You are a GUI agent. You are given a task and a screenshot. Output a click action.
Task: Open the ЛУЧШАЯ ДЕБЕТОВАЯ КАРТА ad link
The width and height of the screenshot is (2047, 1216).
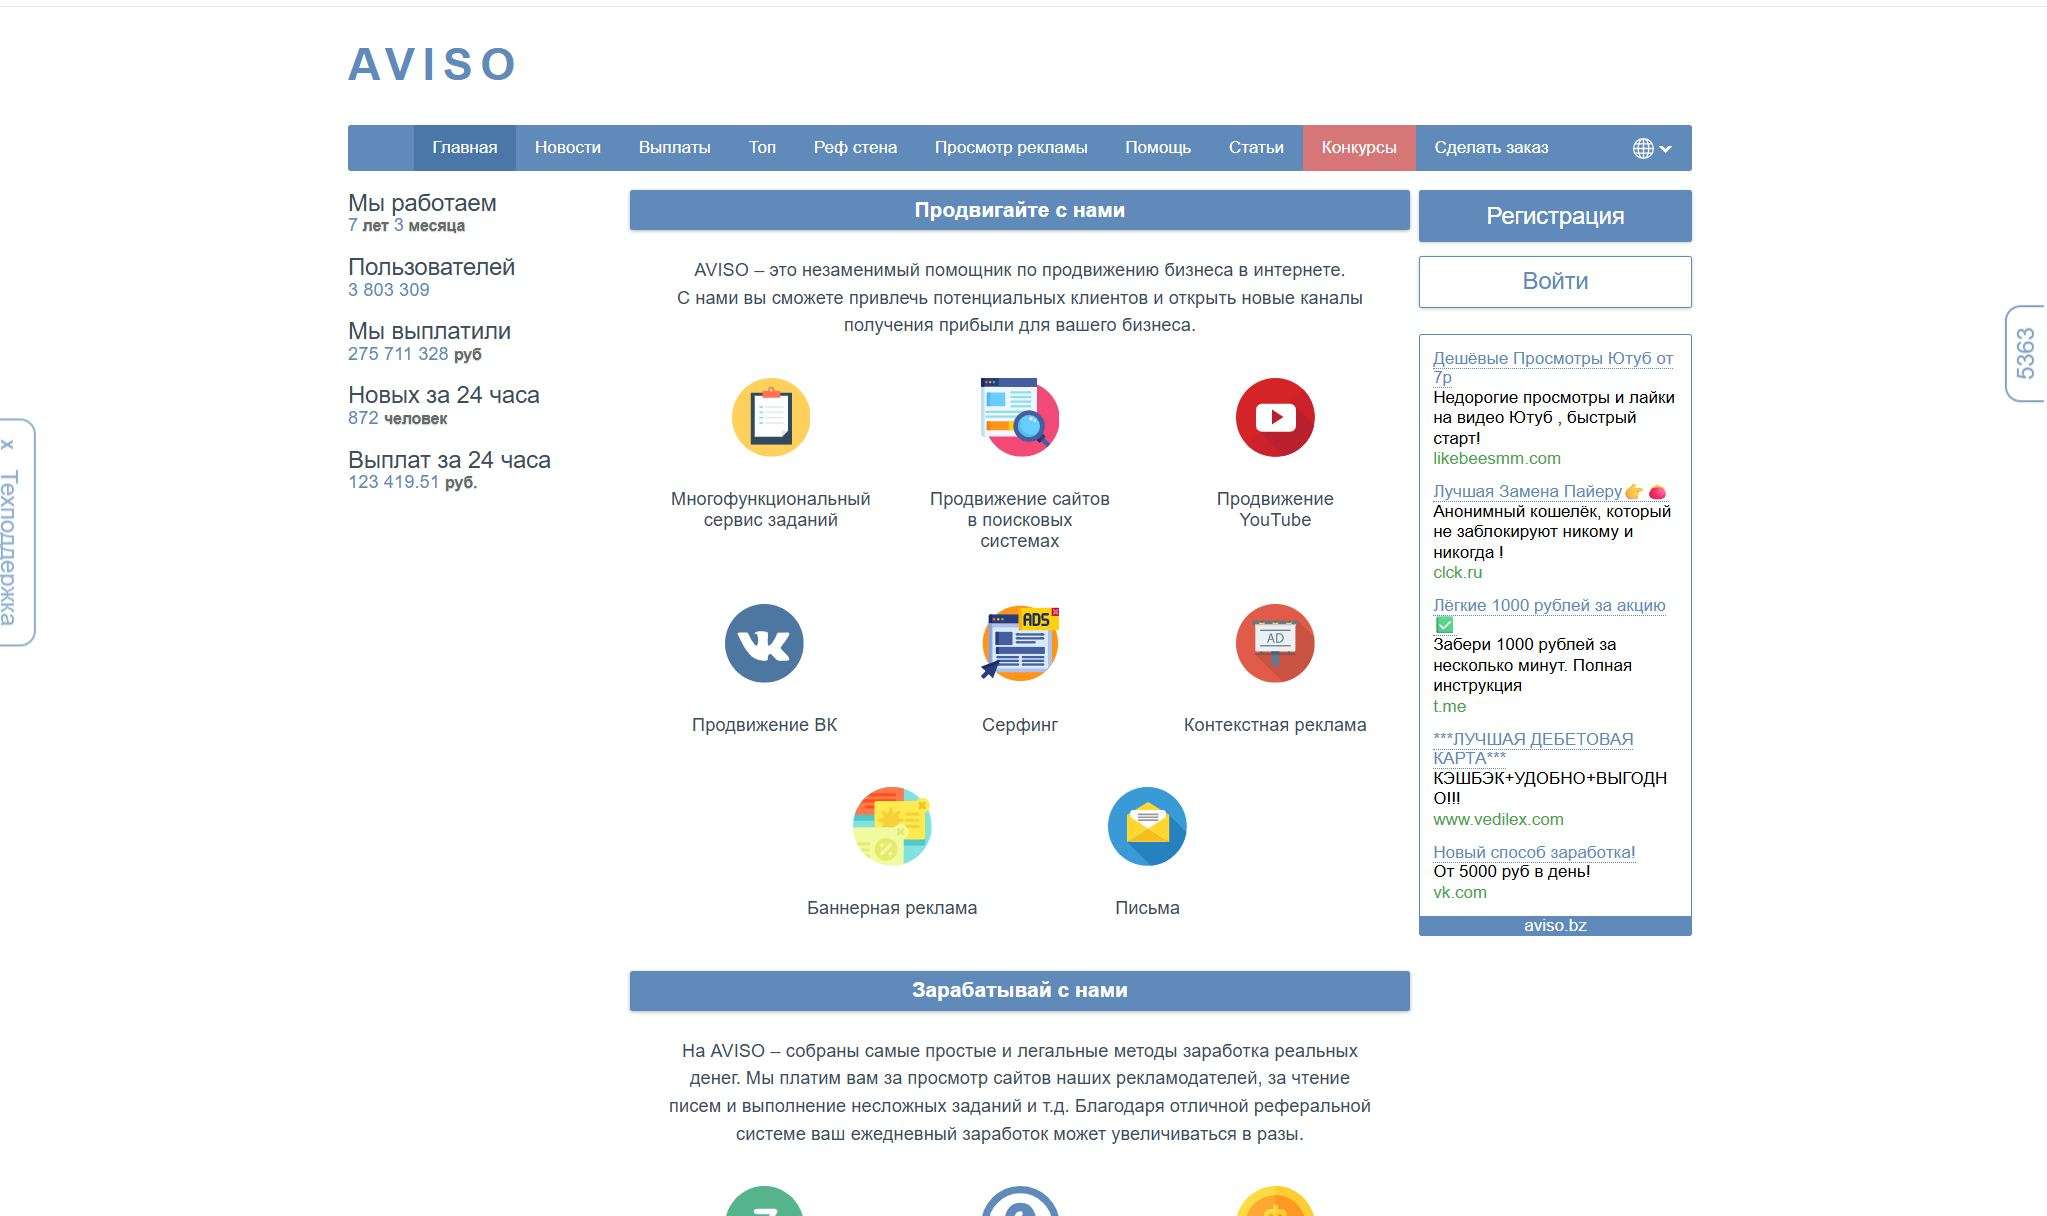(1532, 740)
